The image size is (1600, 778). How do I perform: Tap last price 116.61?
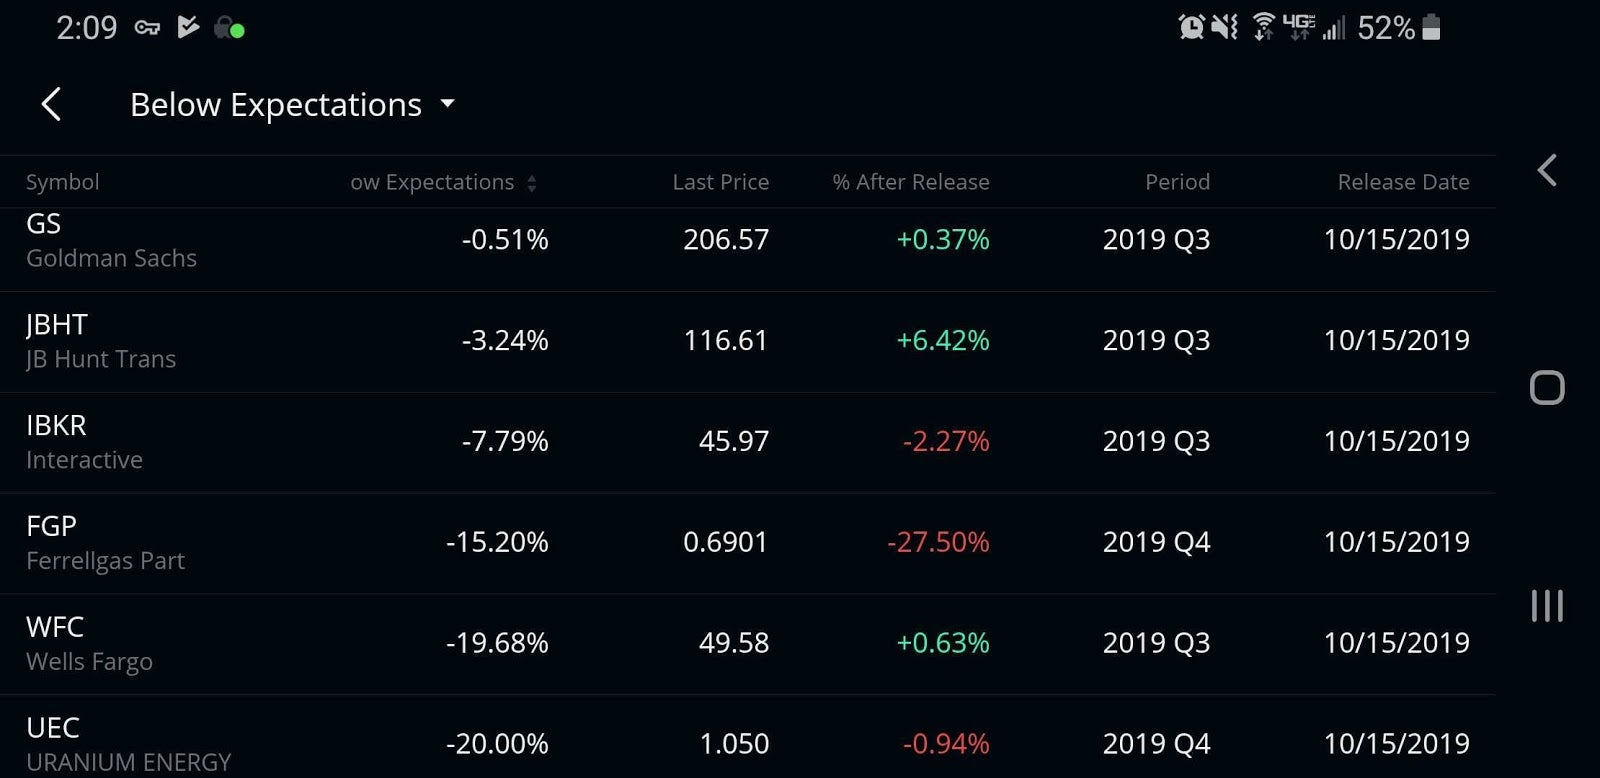point(726,341)
